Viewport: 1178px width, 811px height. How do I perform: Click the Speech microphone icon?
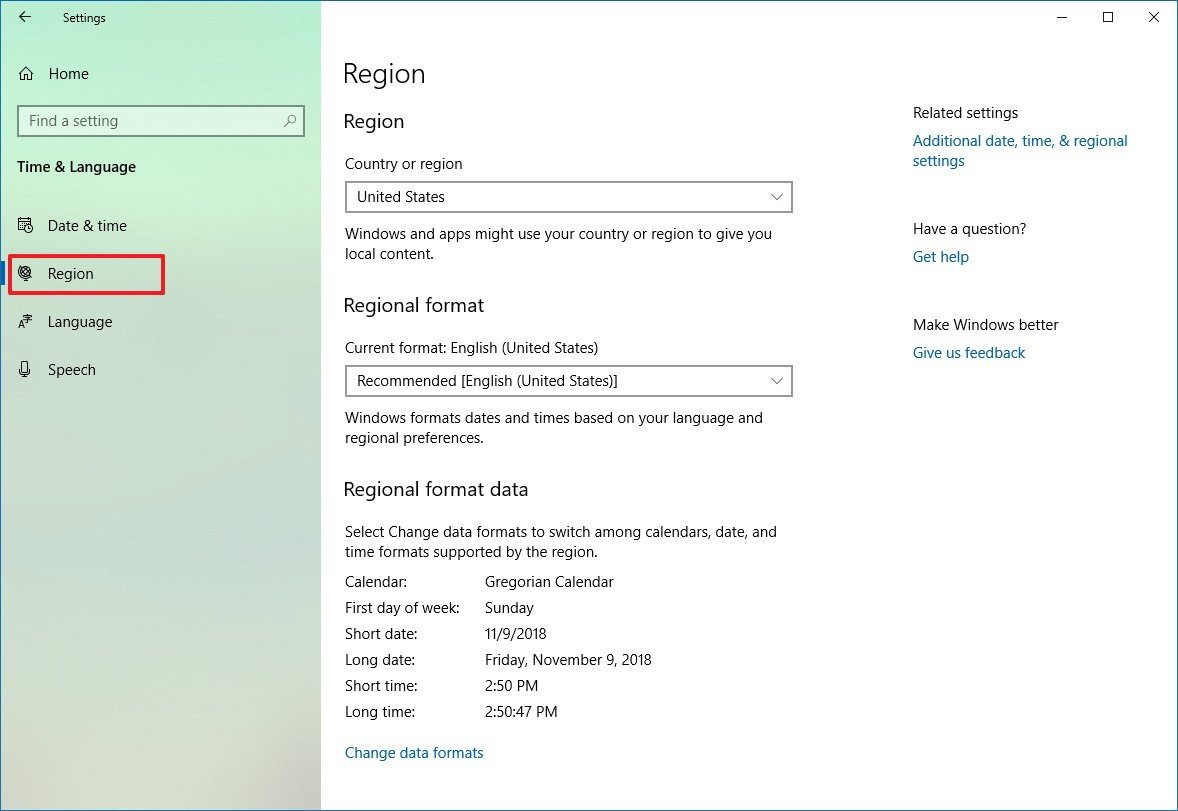[x=26, y=369]
